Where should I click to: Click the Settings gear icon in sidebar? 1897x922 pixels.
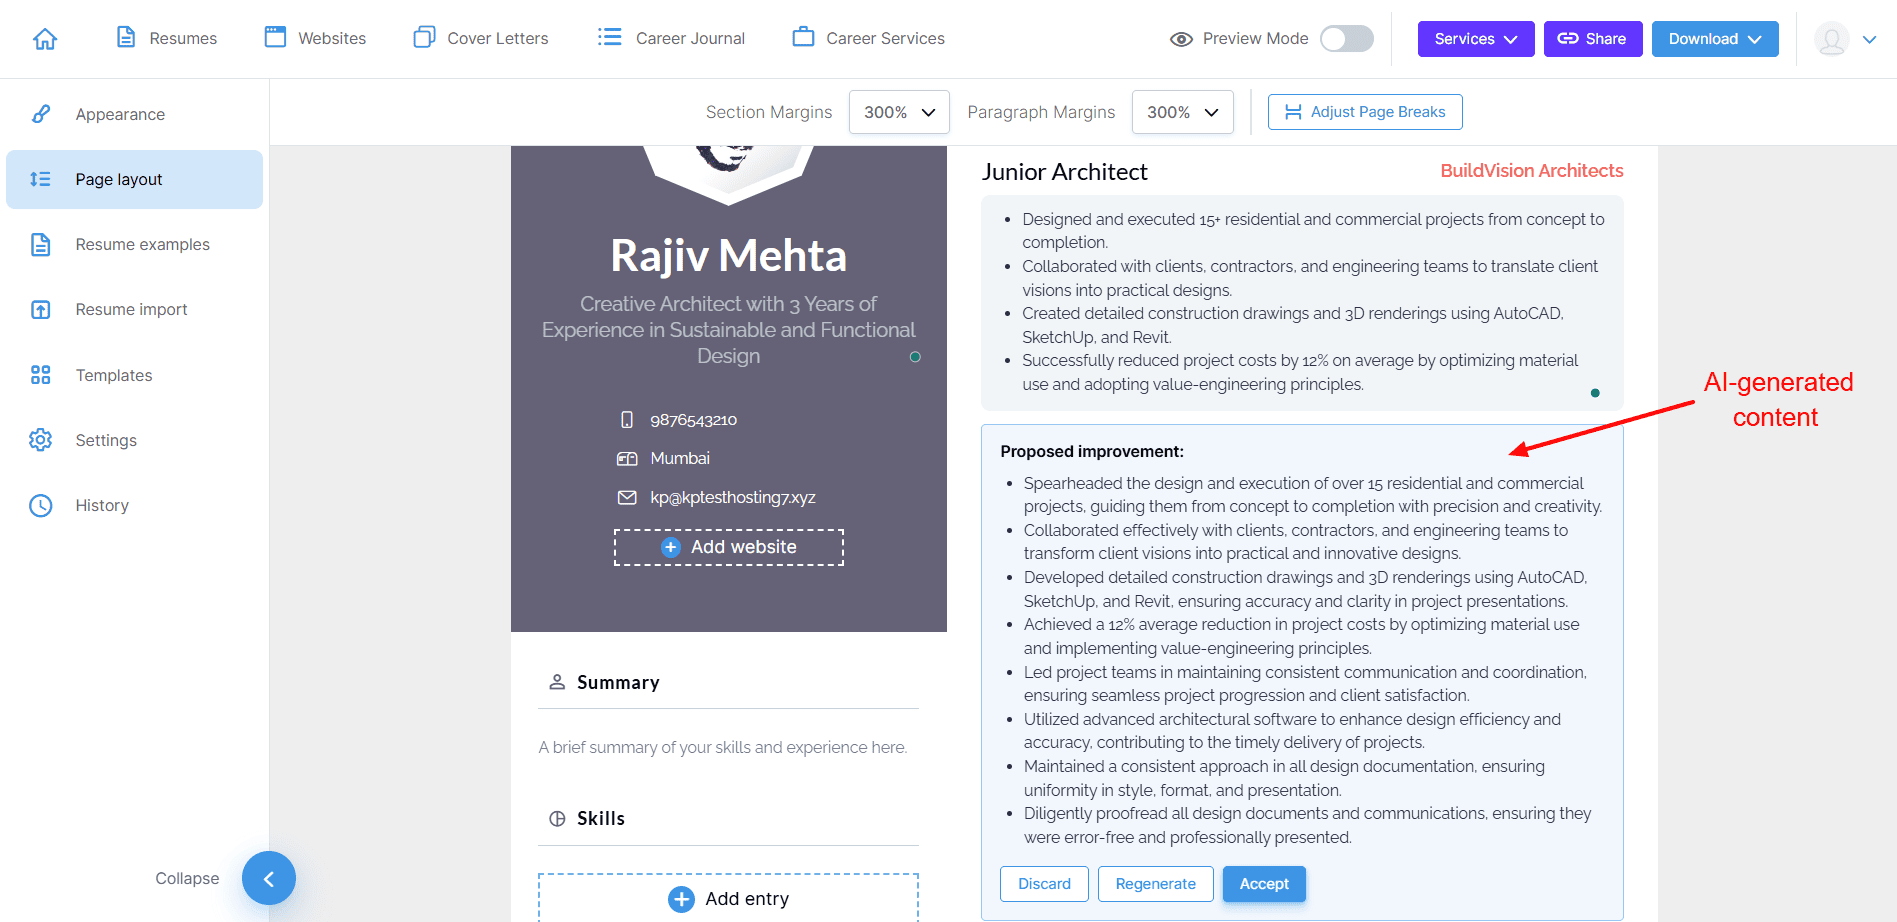pyautogui.click(x=41, y=440)
